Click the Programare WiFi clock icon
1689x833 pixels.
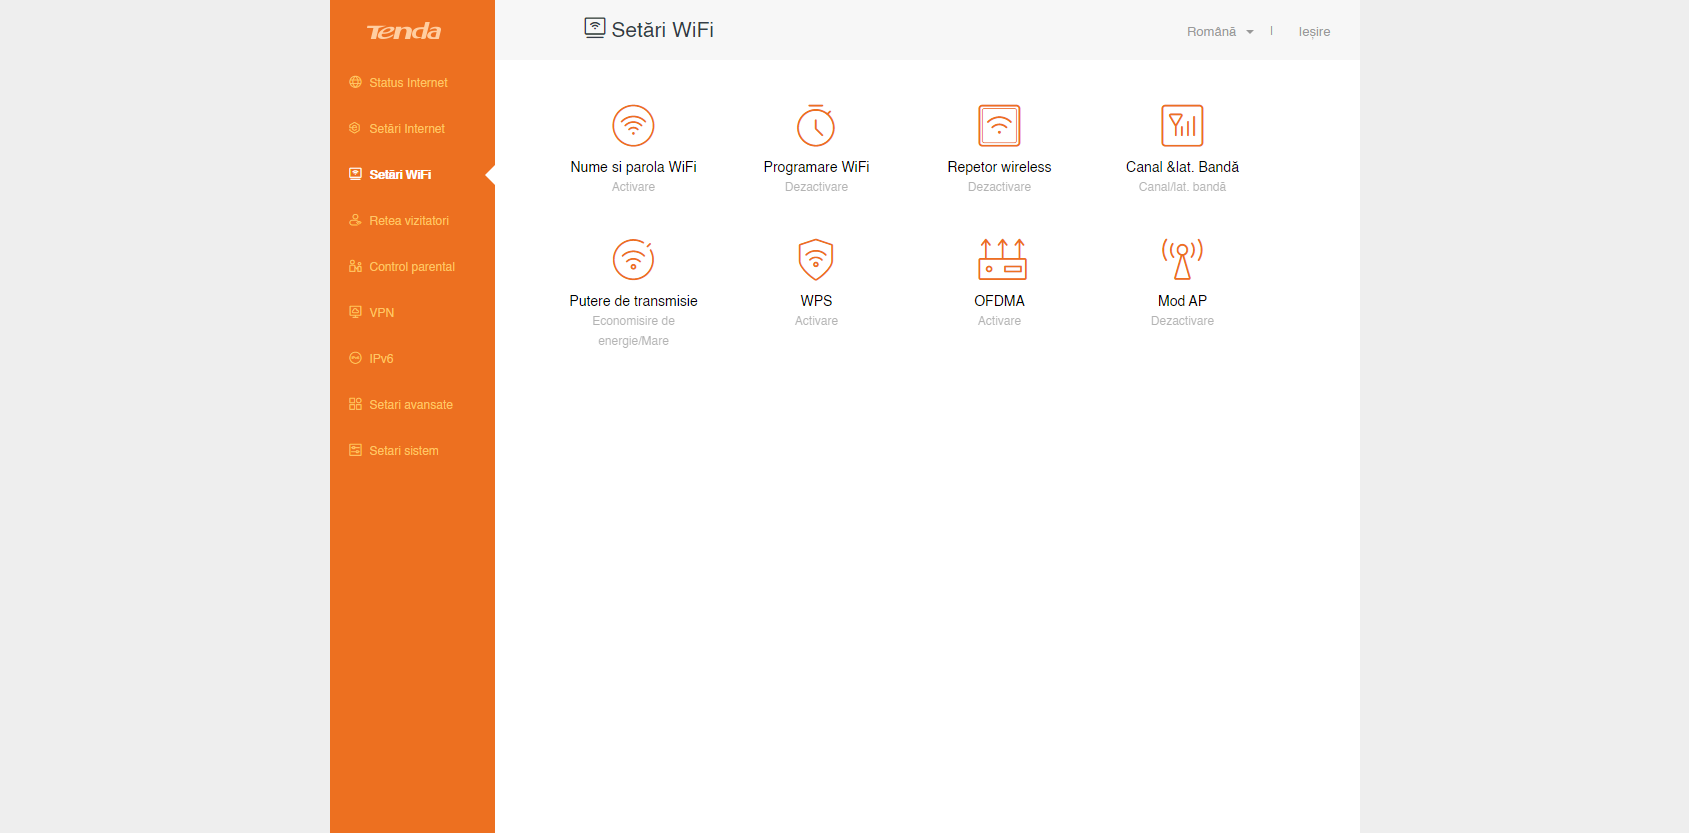point(816,126)
